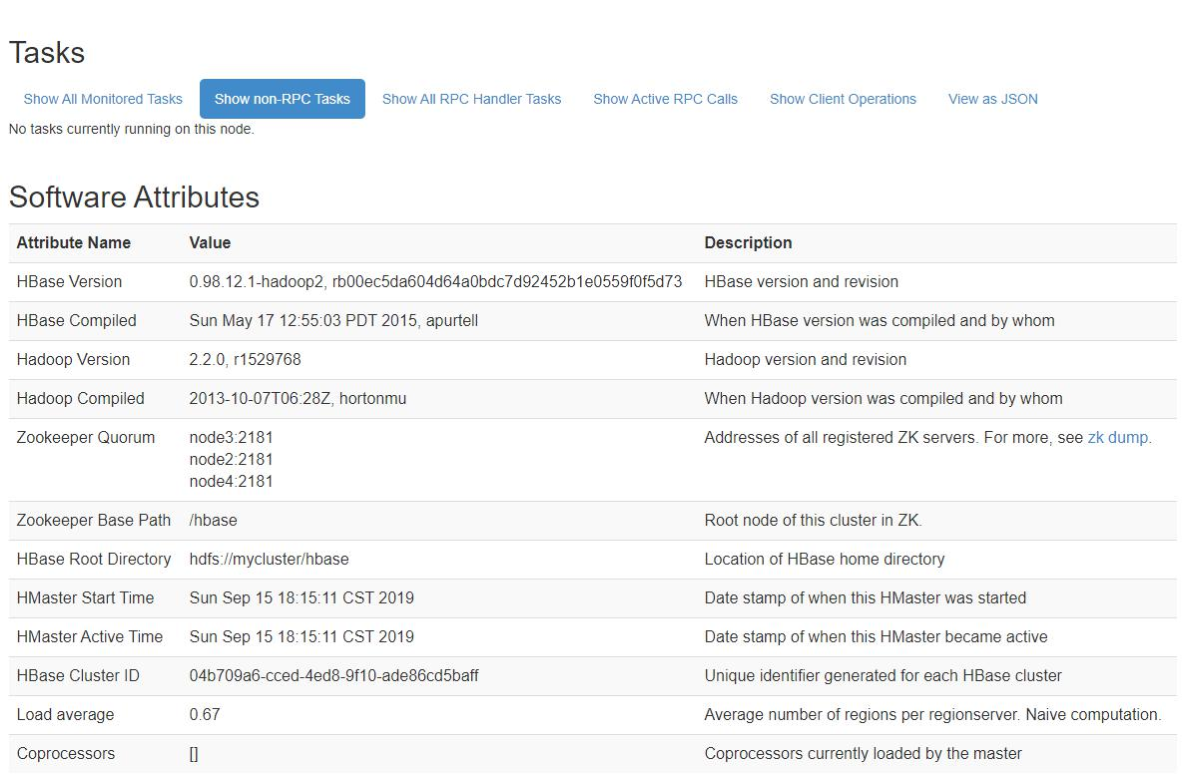
Task: Open the zk dump link
Action: (x=1117, y=437)
